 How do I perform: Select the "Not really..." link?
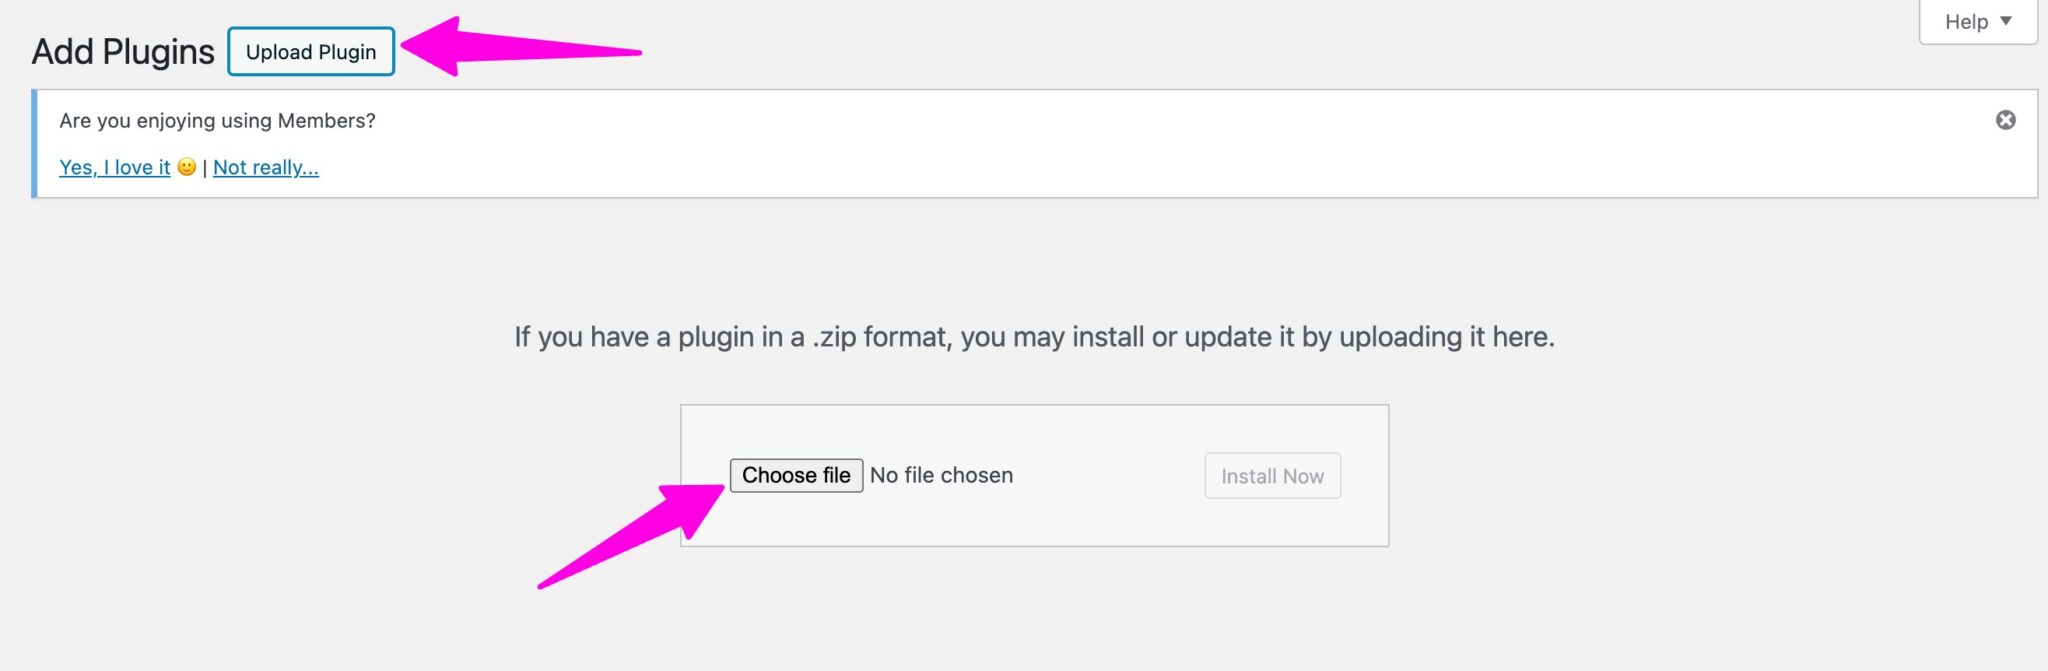tap(266, 168)
